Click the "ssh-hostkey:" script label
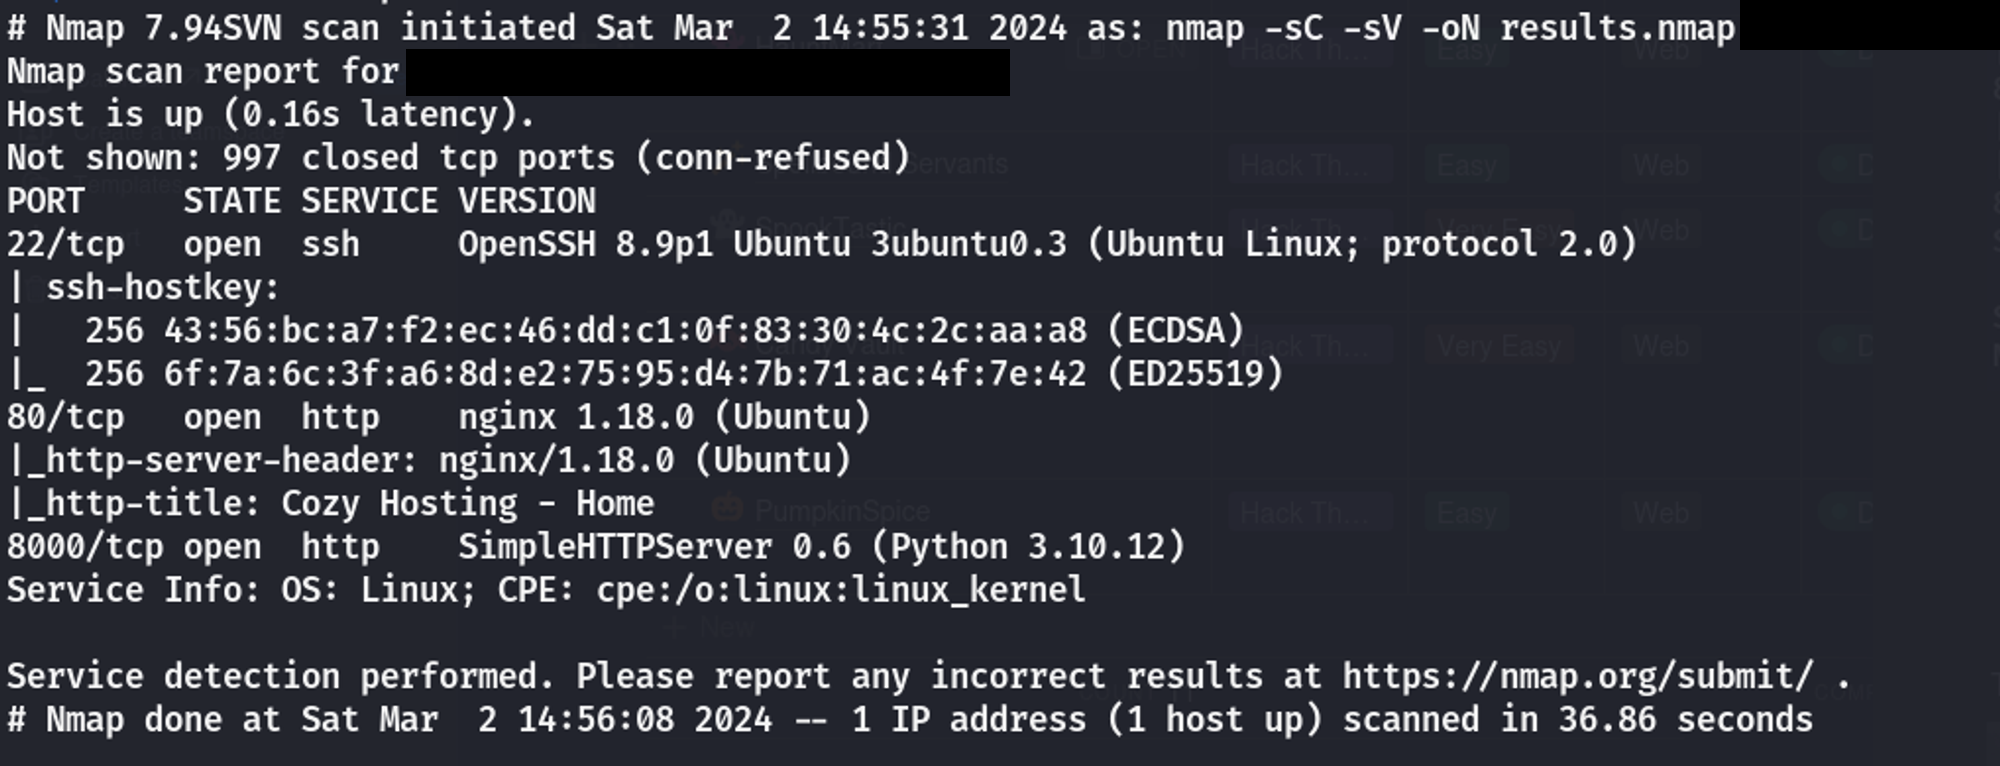This screenshot has width=2000, height=766. [x=163, y=288]
